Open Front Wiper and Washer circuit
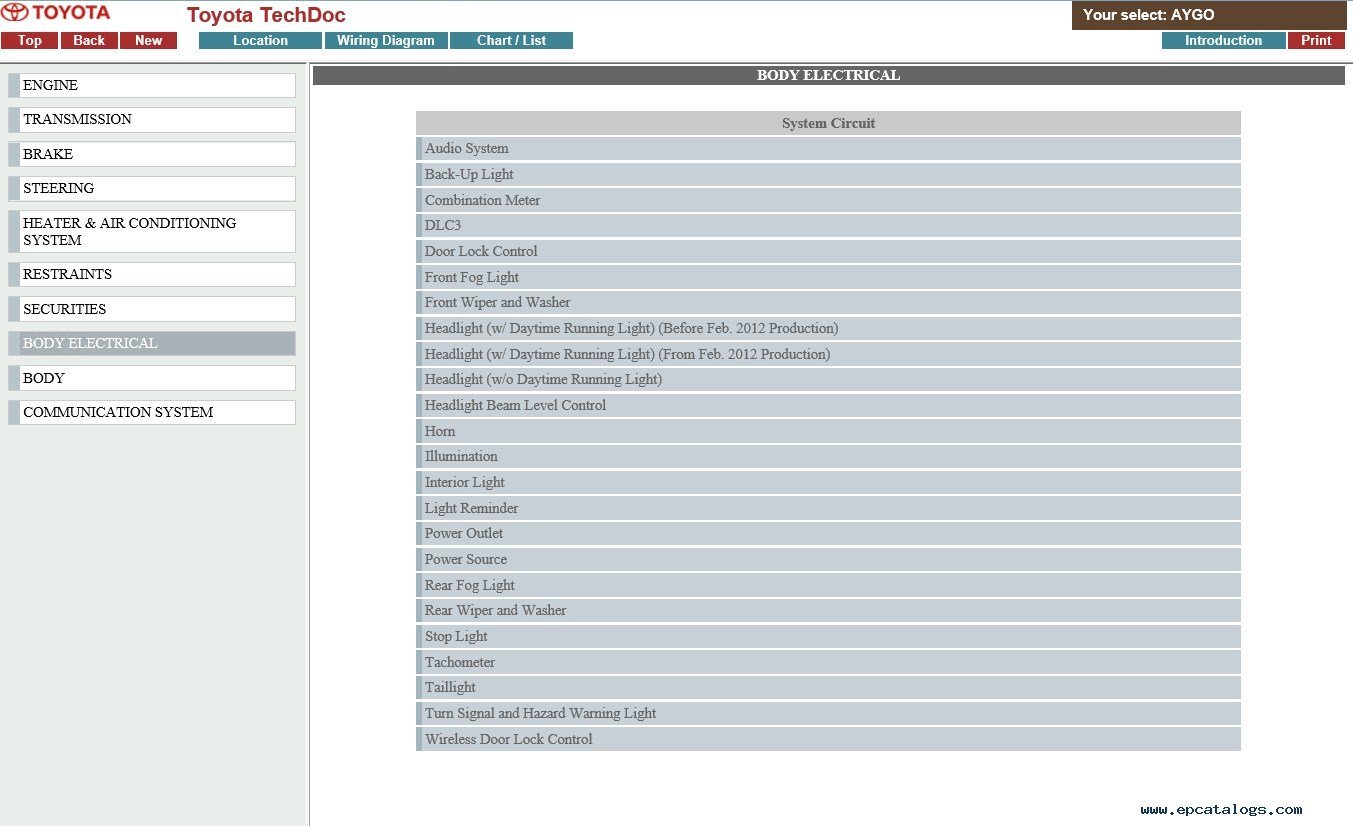This screenshot has width=1353, height=826. 828,303
